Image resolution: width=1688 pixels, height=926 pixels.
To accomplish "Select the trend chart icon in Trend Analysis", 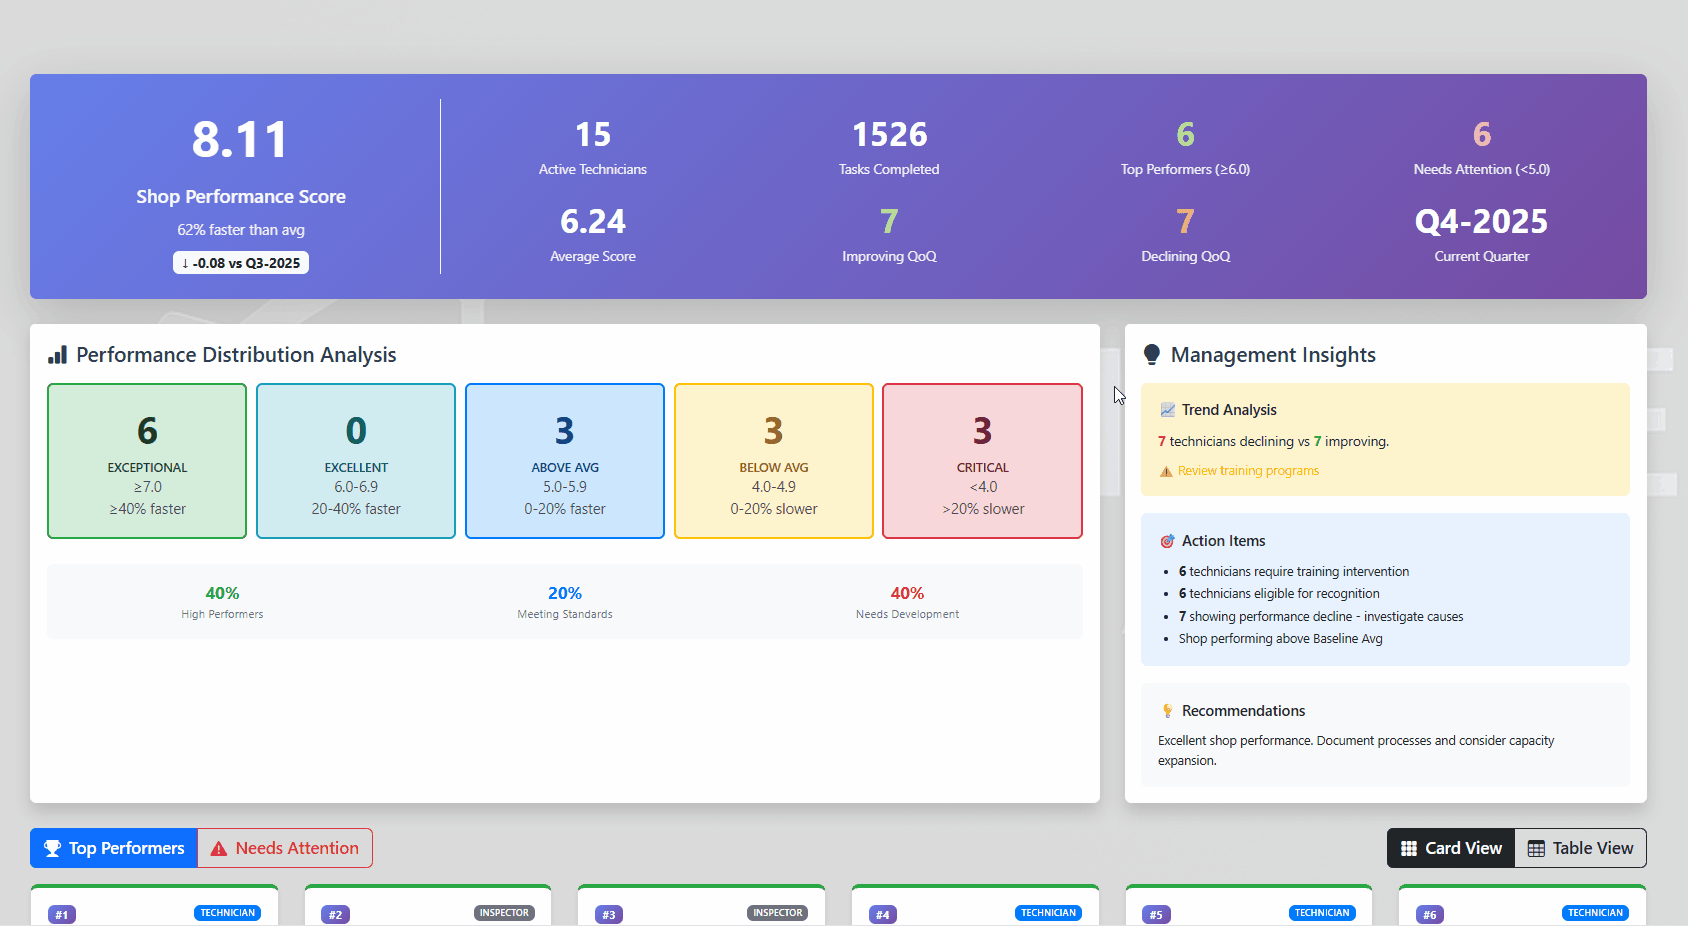I will click(1167, 409).
